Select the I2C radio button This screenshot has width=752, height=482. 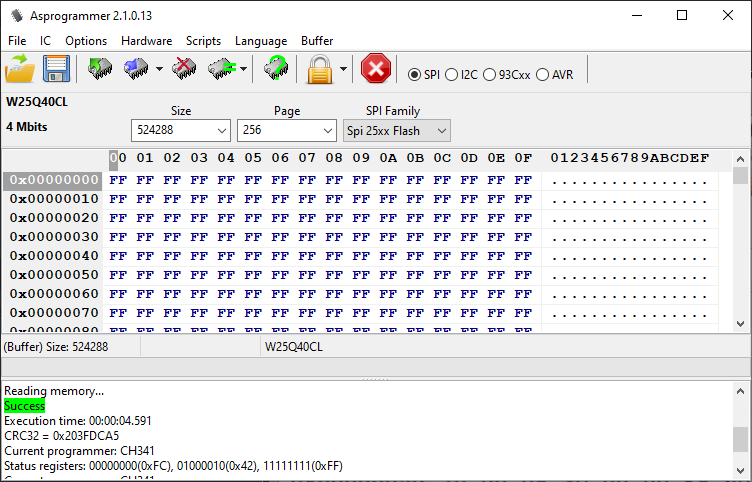tap(451, 75)
